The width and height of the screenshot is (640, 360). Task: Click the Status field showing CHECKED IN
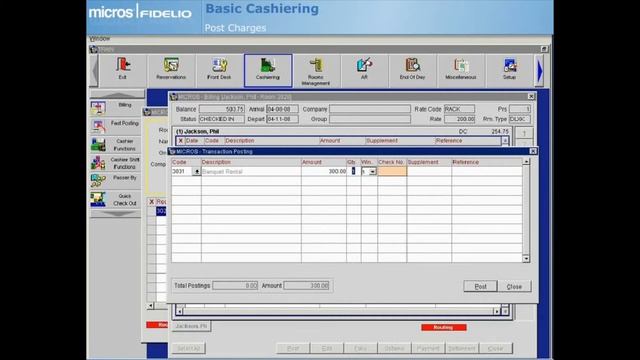coord(222,119)
